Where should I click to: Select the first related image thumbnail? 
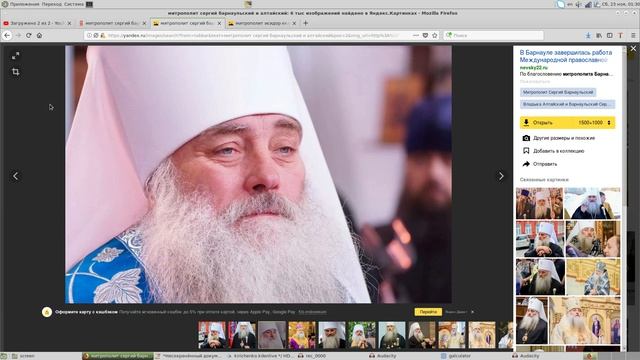point(539,203)
